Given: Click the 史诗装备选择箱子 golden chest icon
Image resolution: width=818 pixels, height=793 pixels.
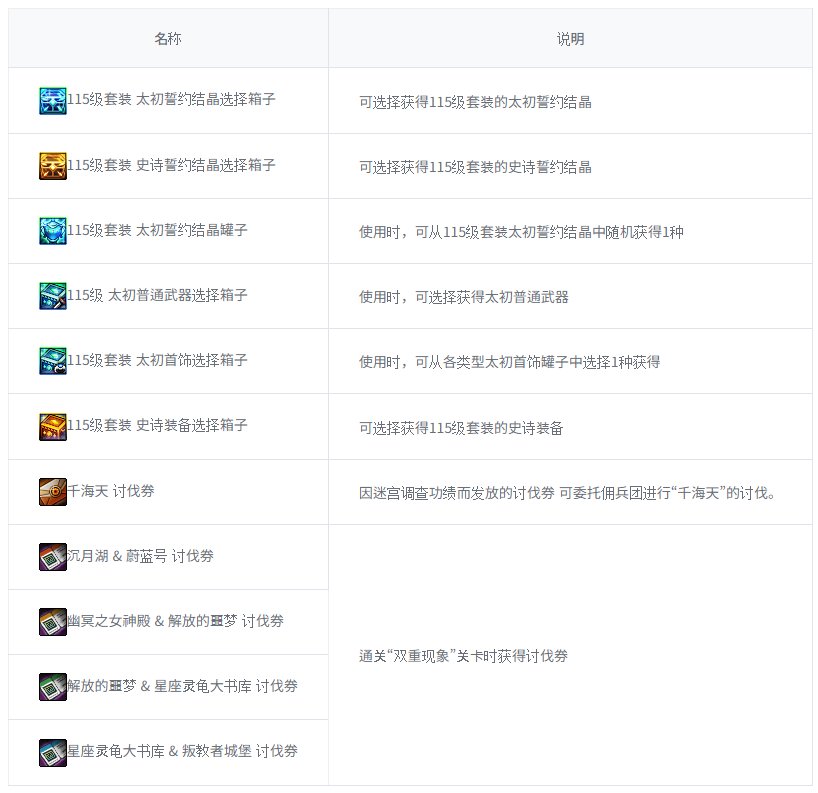Looking at the screenshot, I should point(53,426).
